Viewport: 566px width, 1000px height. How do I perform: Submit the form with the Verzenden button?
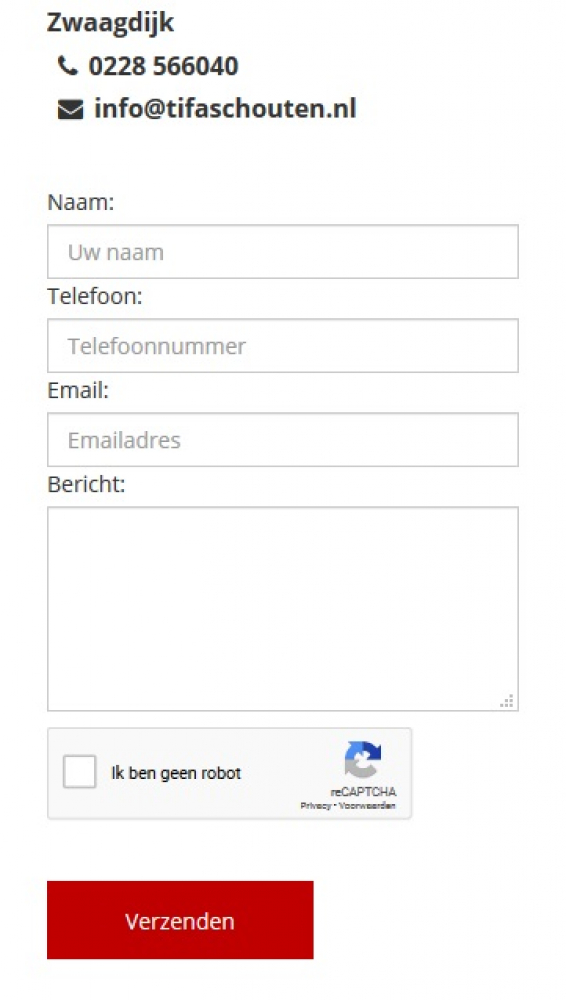[x=180, y=920]
